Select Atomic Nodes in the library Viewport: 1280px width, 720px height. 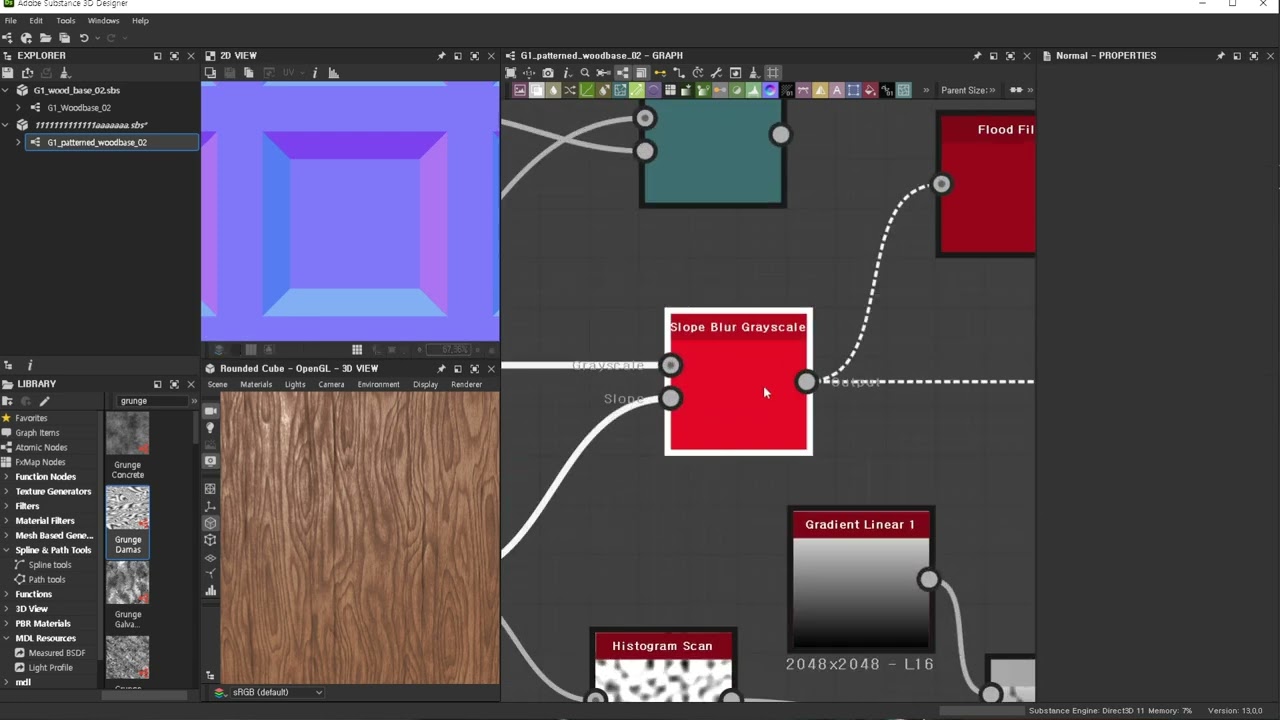pos(41,447)
